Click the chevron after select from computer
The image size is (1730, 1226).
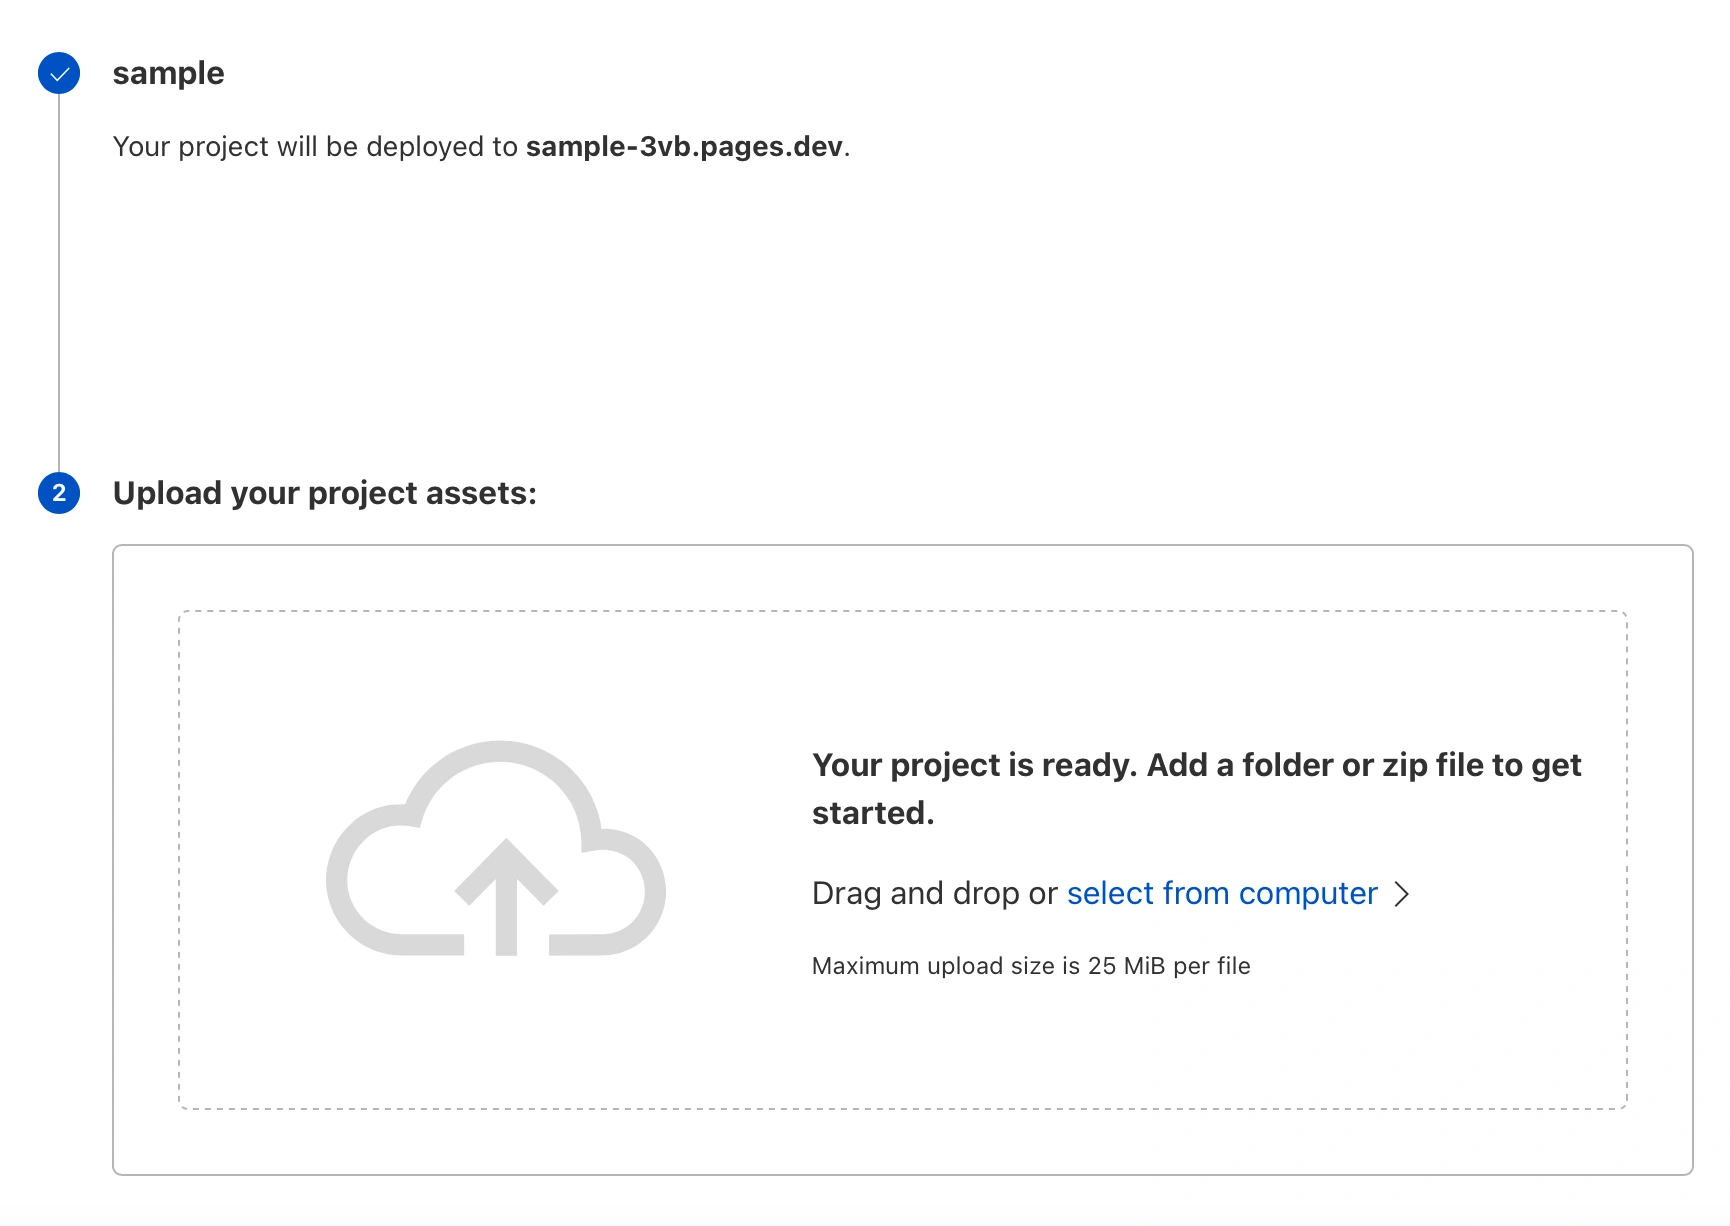[1402, 894]
